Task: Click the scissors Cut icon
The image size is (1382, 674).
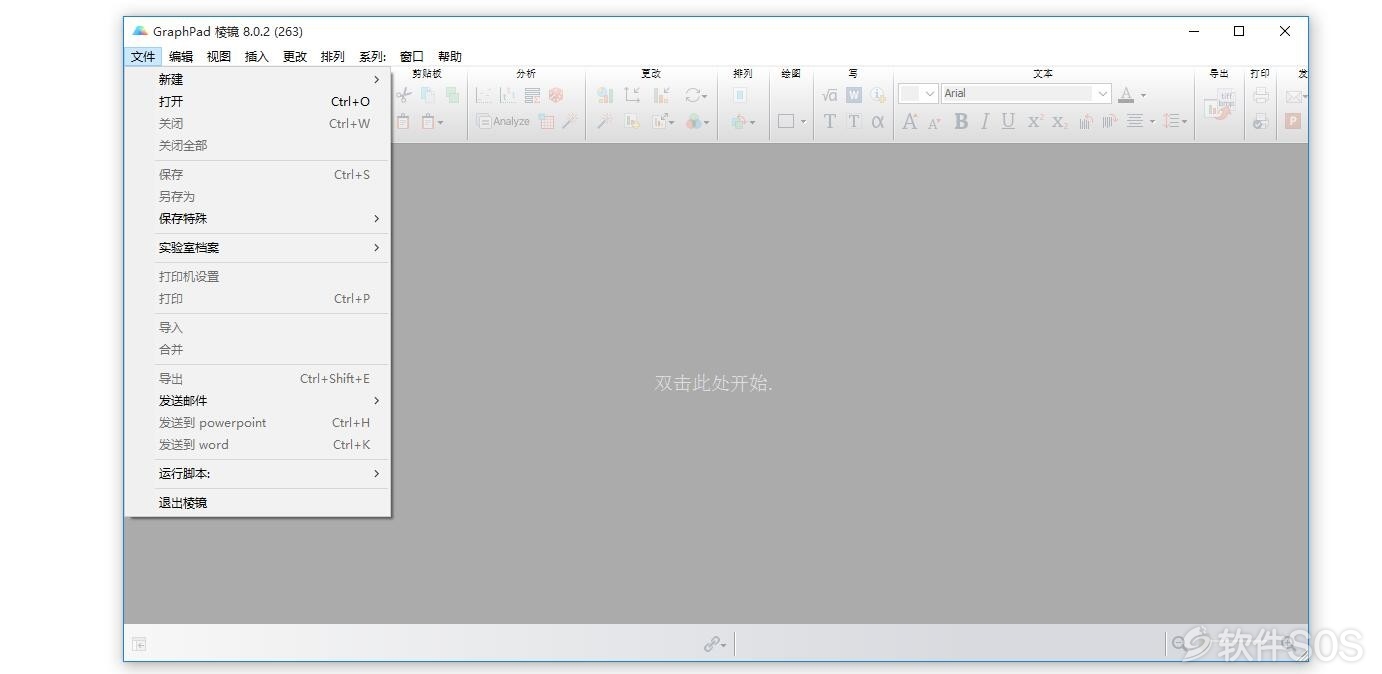Action: (x=404, y=95)
